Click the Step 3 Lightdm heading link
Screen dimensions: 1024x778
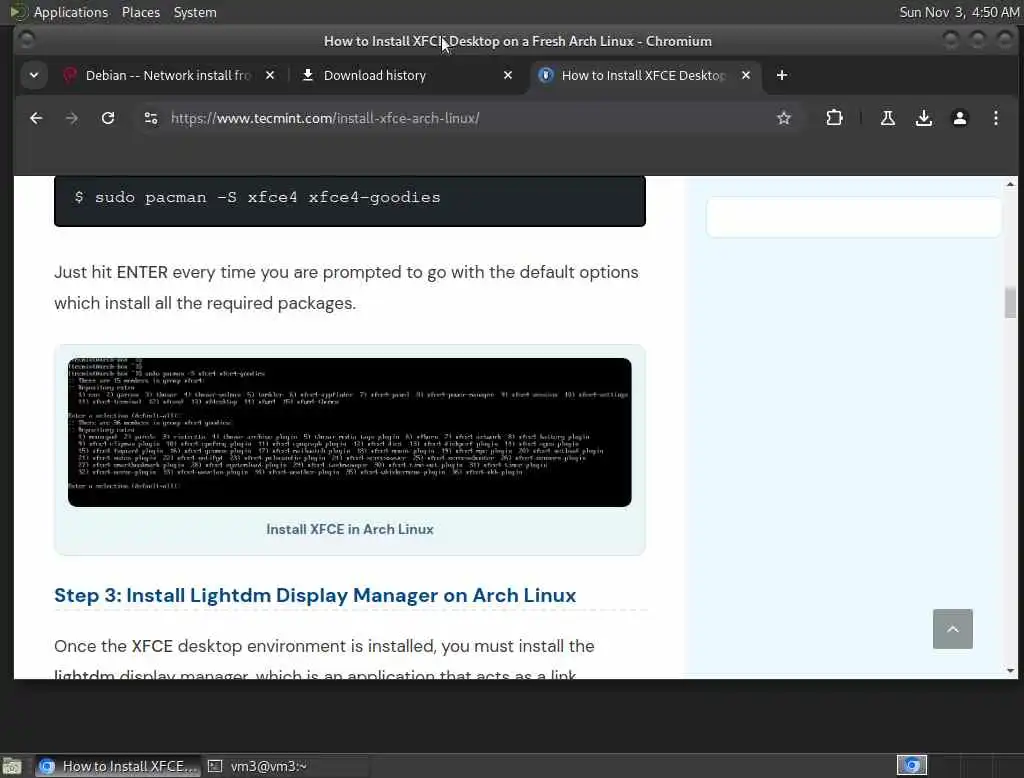pyautogui.click(x=315, y=595)
